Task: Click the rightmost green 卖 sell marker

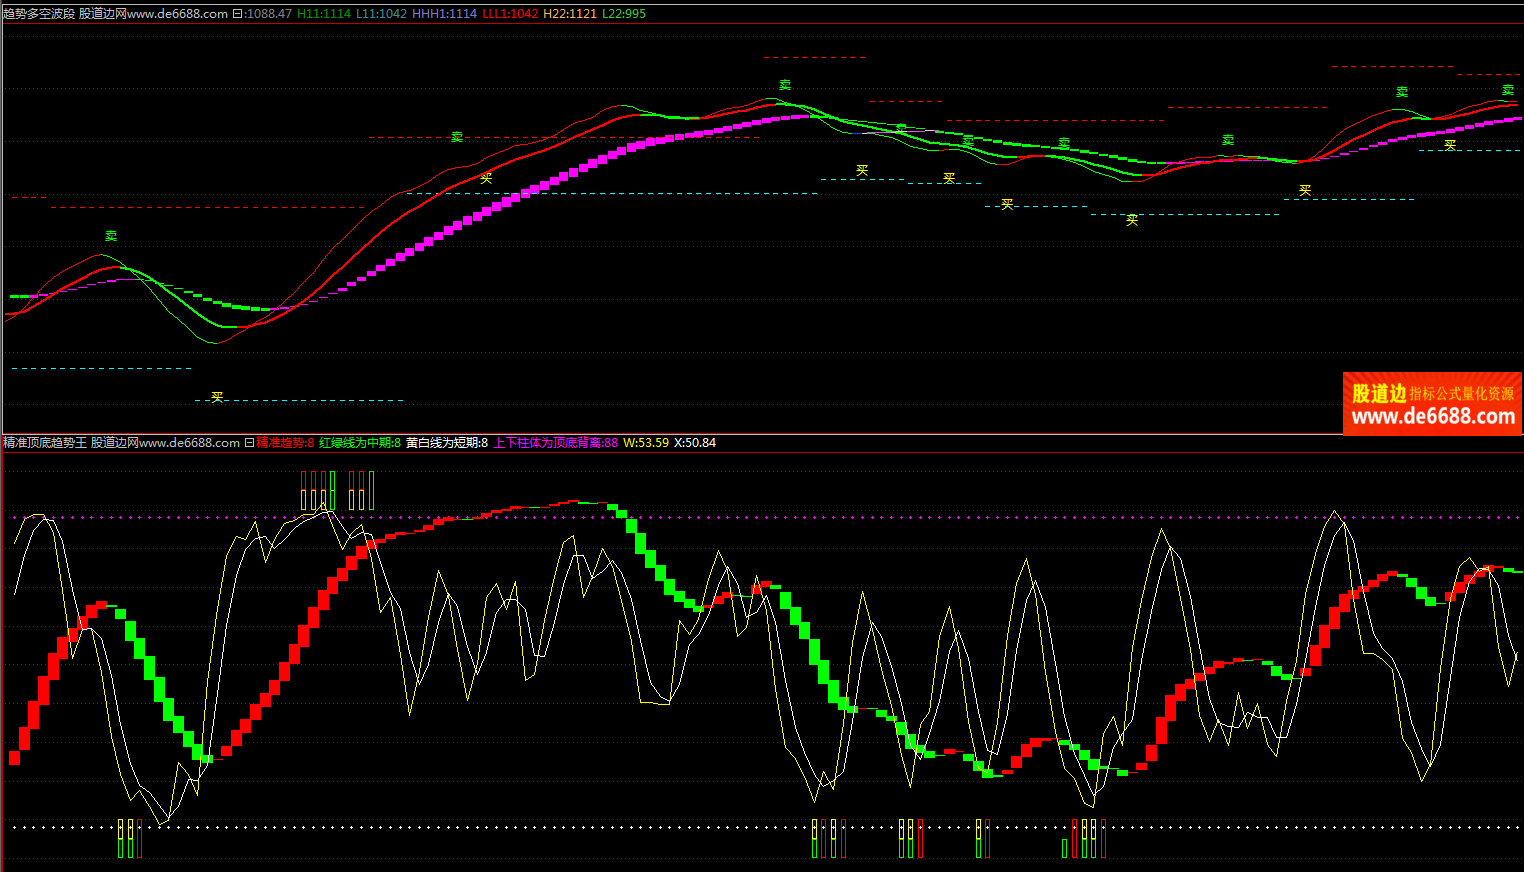Action: [x=1508, y=91]
